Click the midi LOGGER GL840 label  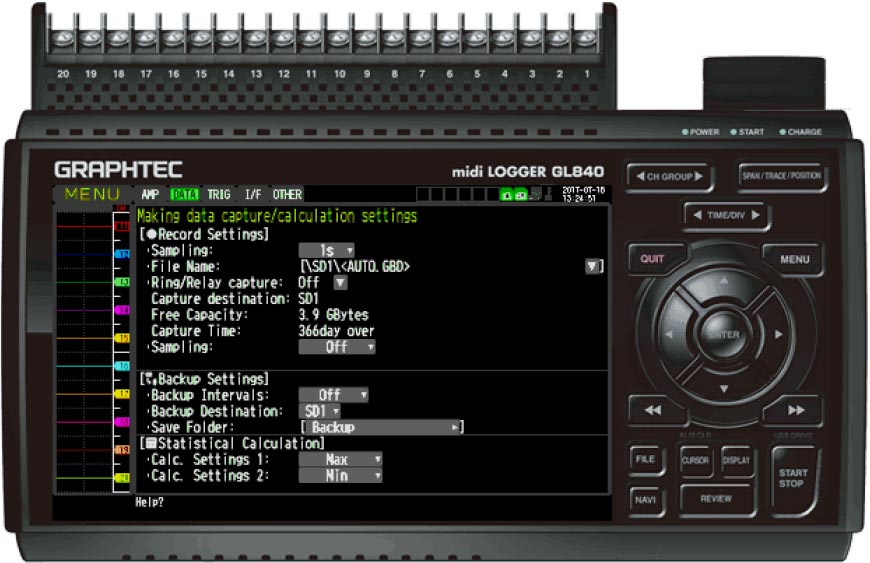coord(528,171)
